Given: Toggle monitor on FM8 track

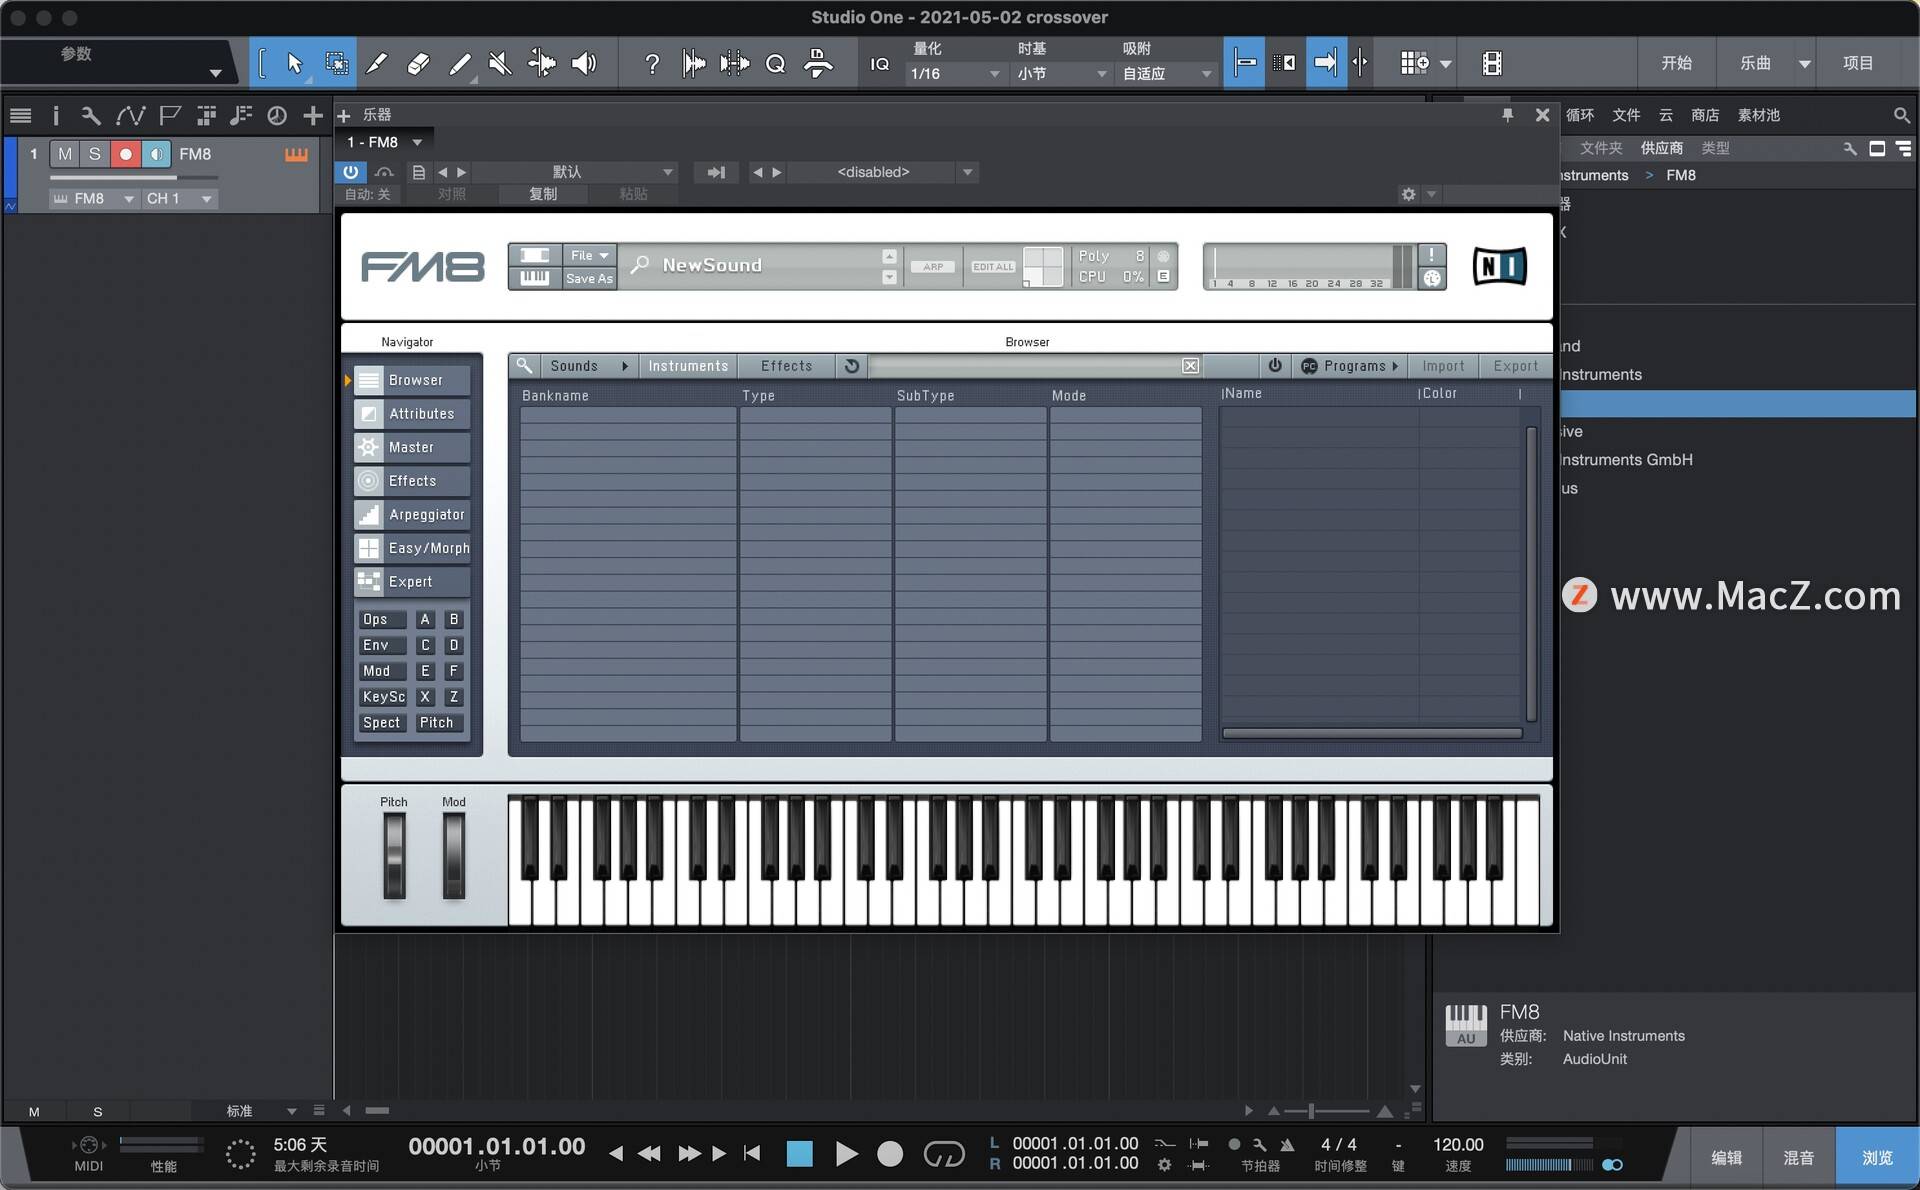Looking at the screenshot, I should click(x=156, y=154).
